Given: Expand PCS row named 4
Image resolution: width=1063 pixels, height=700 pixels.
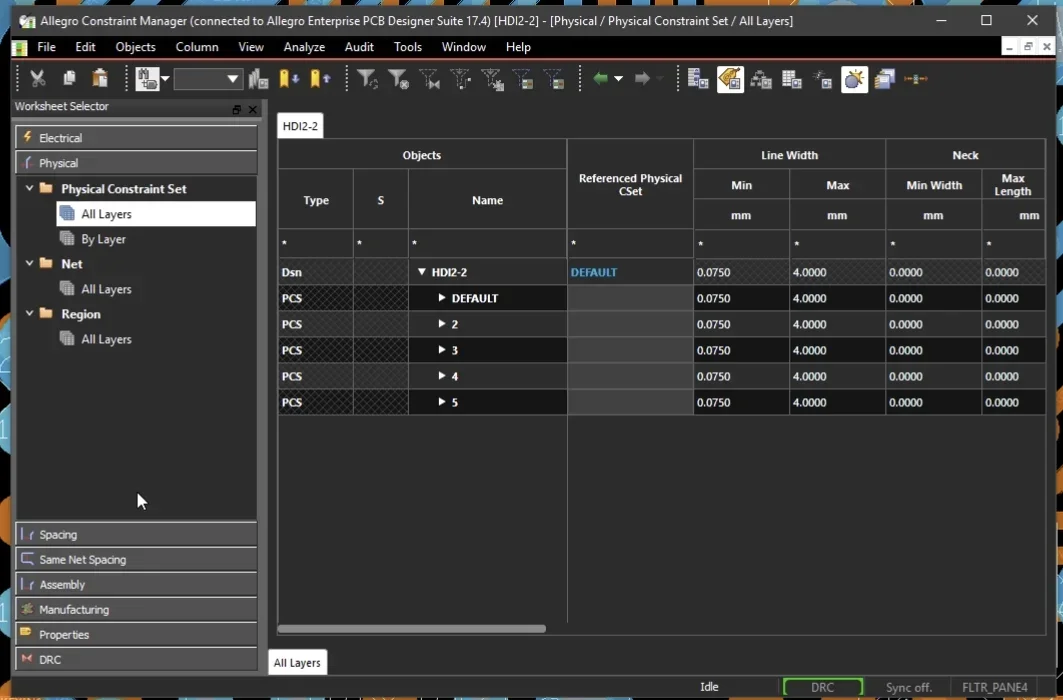Looking at the screenshot, I should (442, 375).
